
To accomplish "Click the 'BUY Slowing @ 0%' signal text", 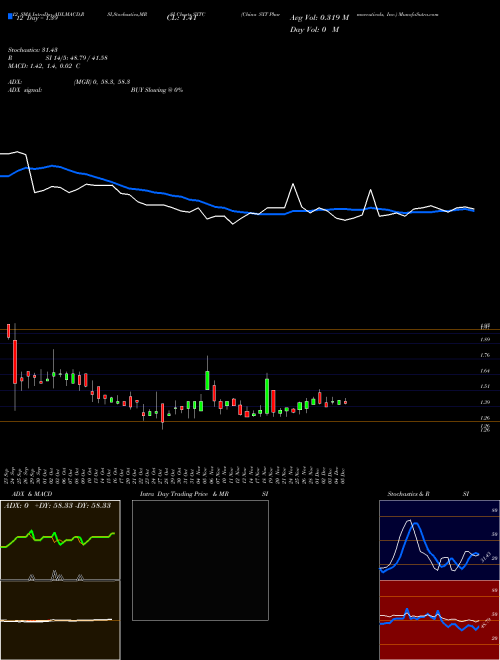I will coord(157,90).
